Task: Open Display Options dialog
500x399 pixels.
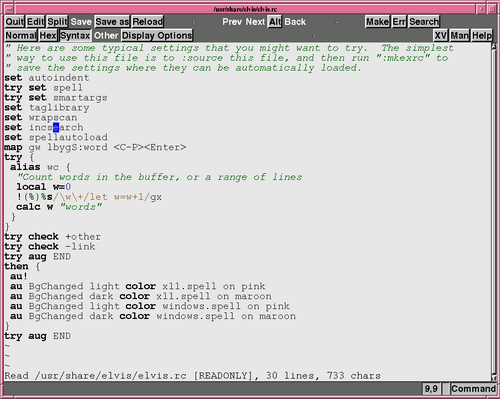Action: [157, 35]
